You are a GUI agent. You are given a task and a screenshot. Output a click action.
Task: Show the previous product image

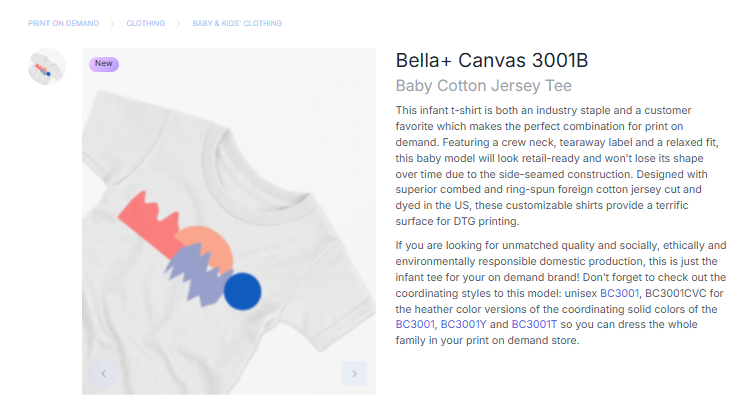[103, 374]
